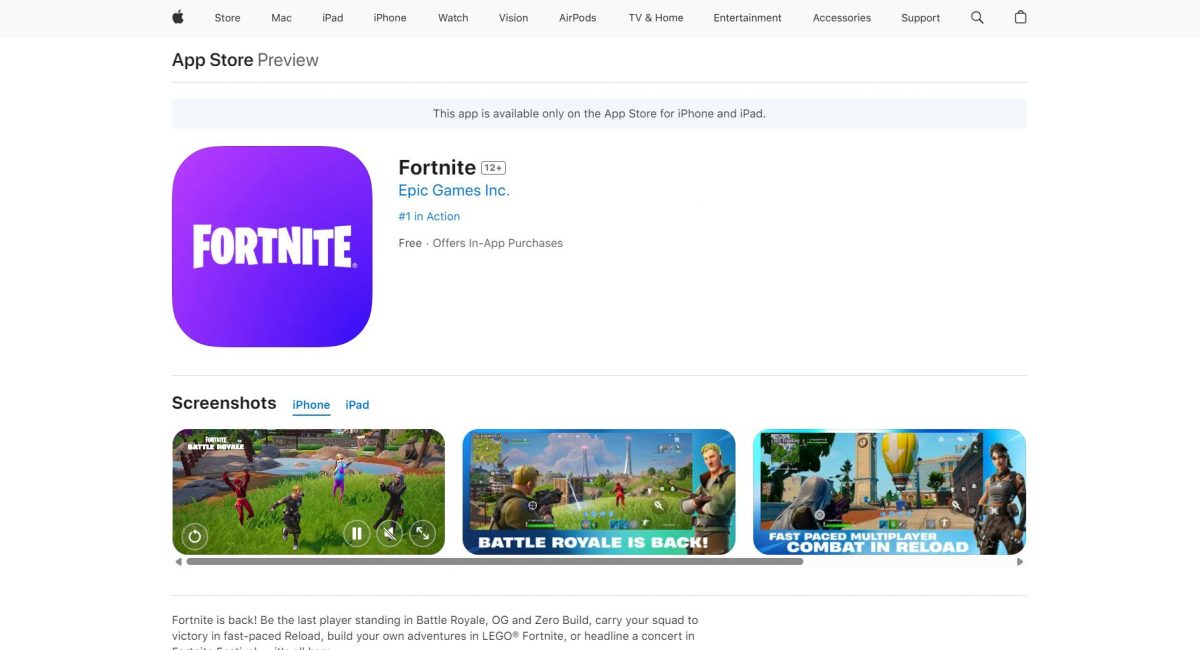Open the shopping bag icon
1200x650 pixels.
click(x=1020, y=17)
